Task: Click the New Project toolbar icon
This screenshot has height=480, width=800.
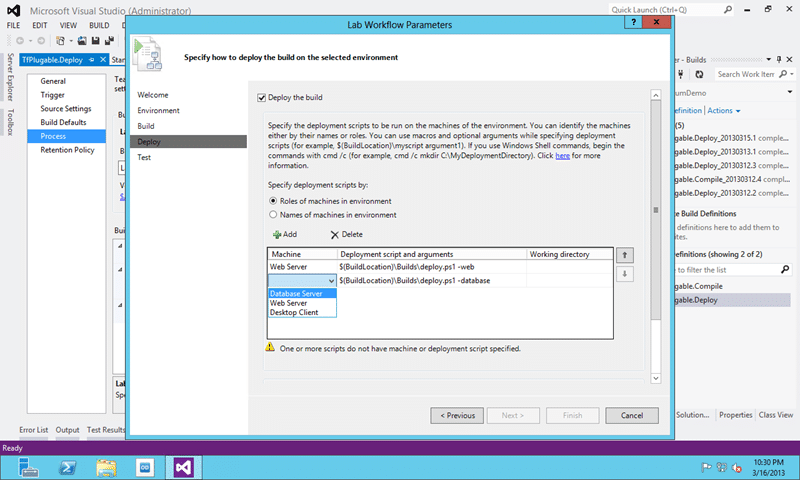Action: (60, 41)
